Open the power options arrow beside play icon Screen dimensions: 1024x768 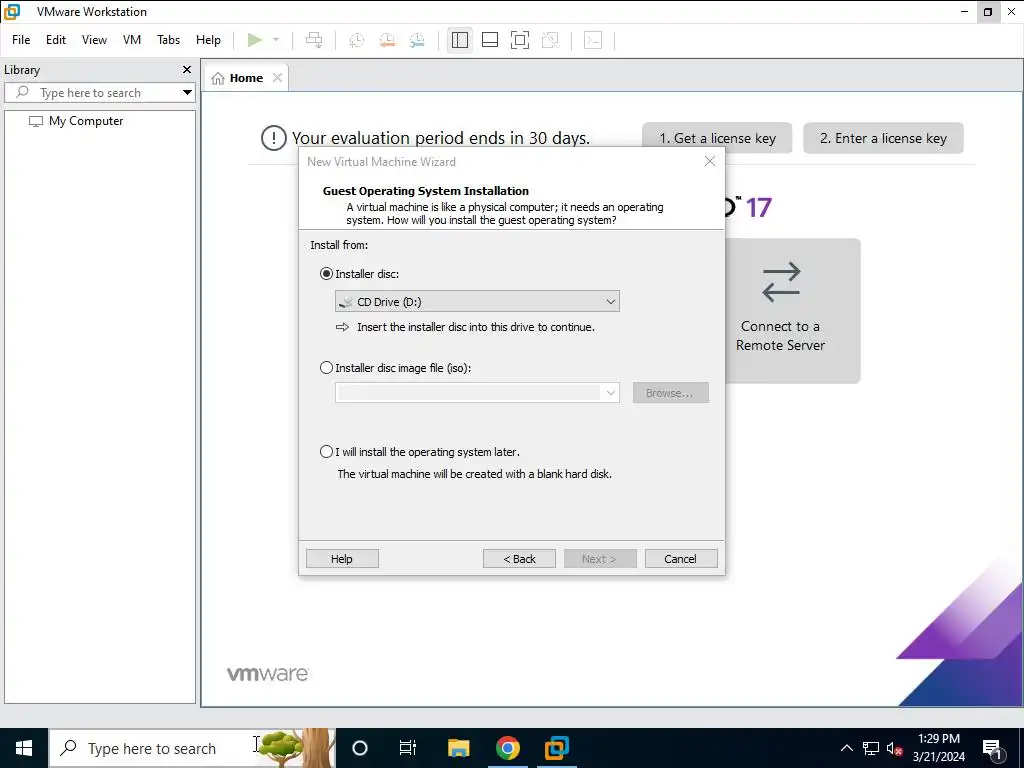pyautogui.click(x=276, y=40)
